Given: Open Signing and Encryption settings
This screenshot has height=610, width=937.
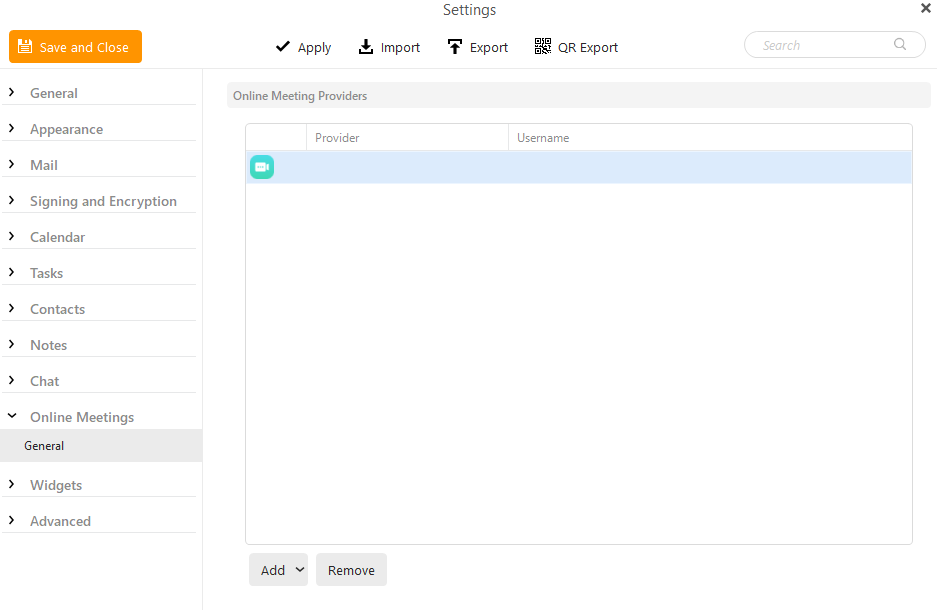Looking at the screenshot, I should coord(103,201).
